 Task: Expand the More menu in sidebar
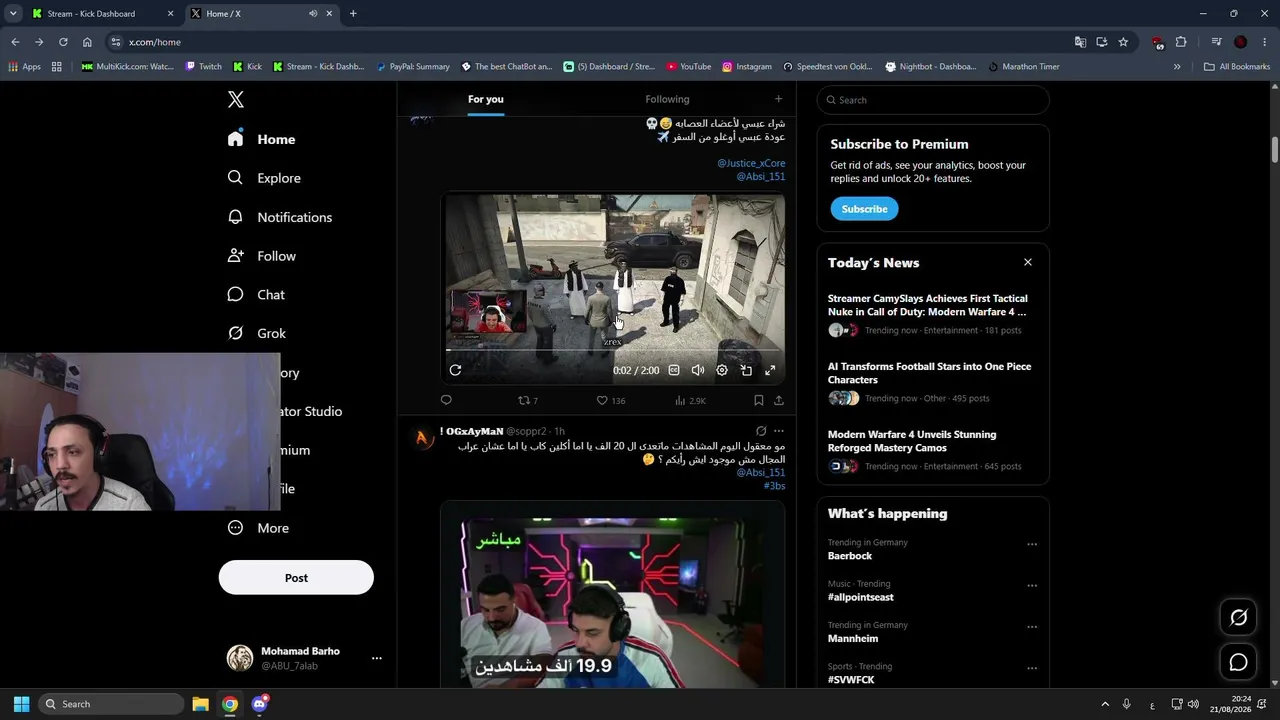(x=258, y=528)
